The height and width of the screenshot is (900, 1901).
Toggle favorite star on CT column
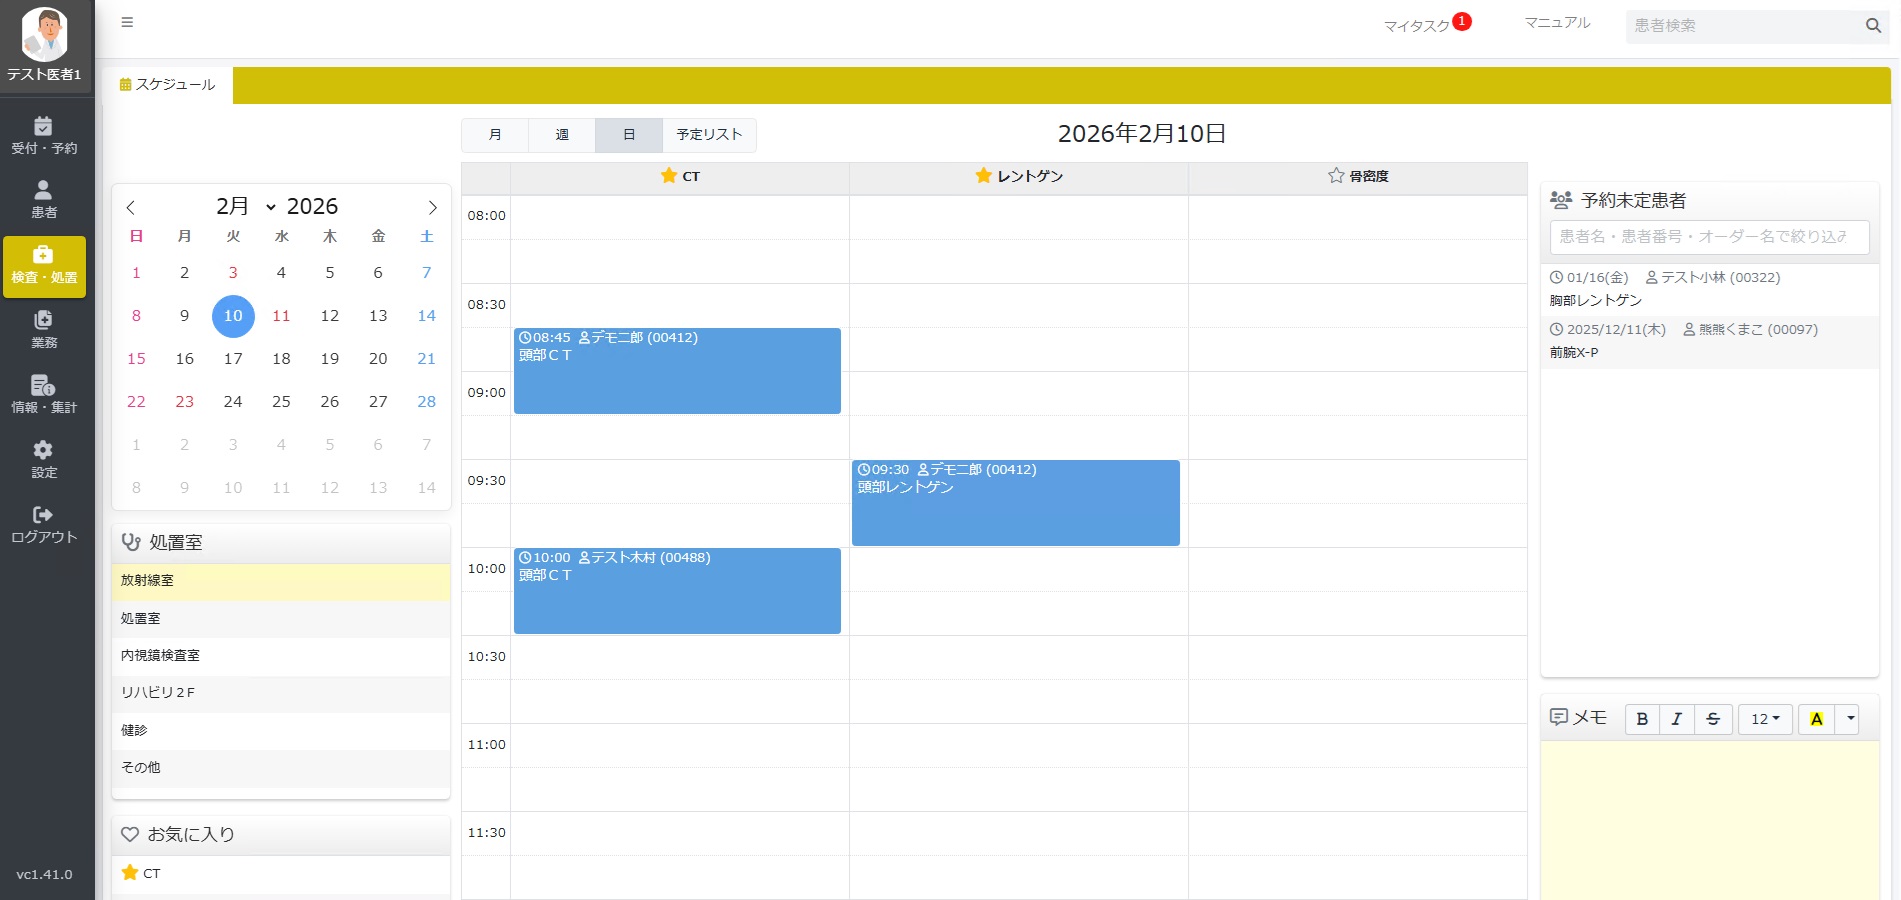pyautogui.click(x=669, y=176)
